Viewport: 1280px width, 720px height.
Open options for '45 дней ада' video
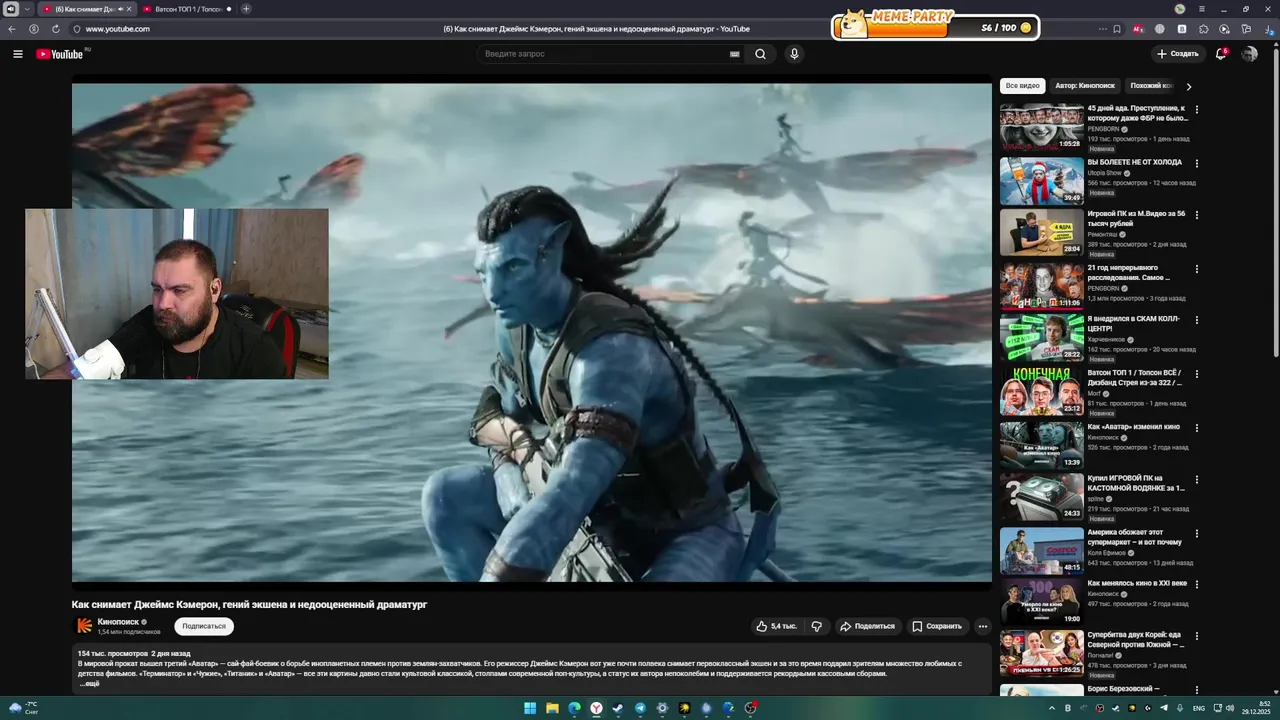point(1197,110)
